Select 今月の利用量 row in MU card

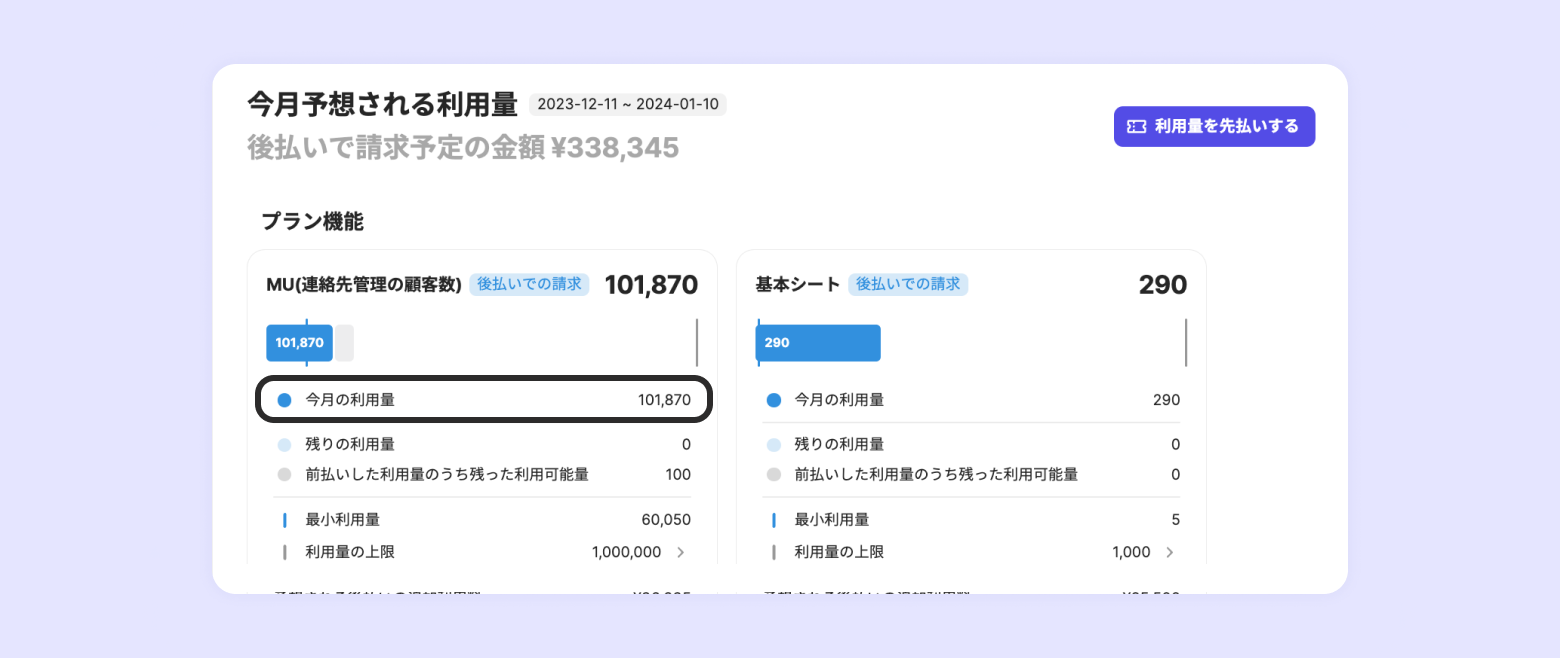click(484, 400)
